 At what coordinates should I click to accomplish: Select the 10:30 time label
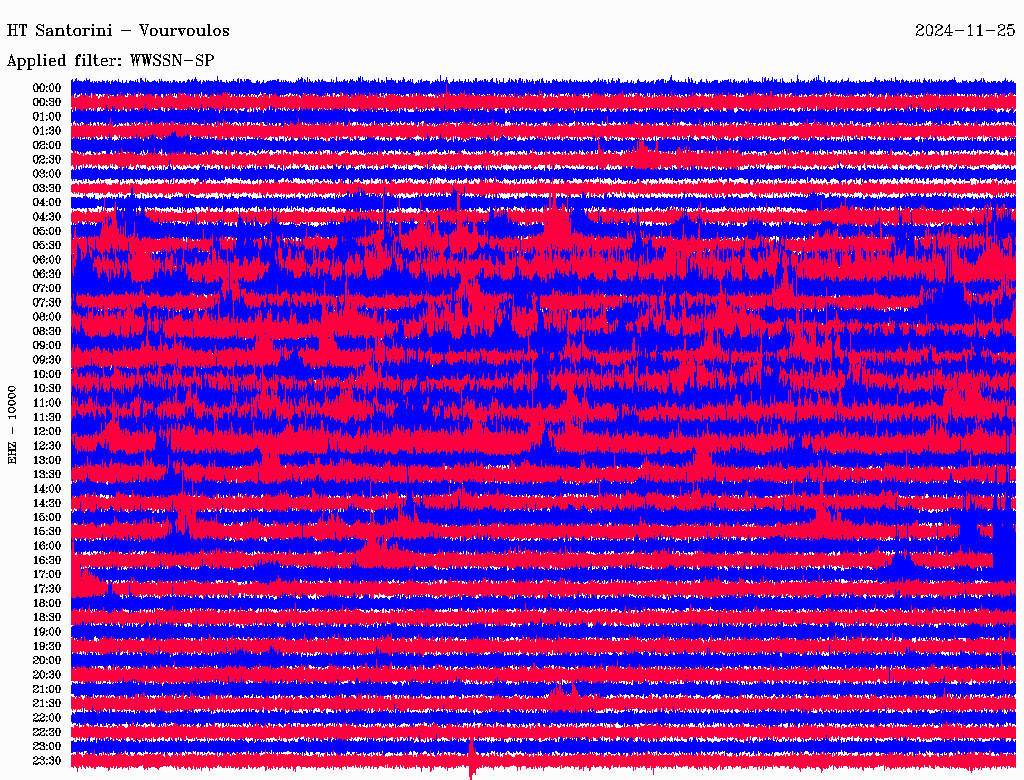click(47, 389)
